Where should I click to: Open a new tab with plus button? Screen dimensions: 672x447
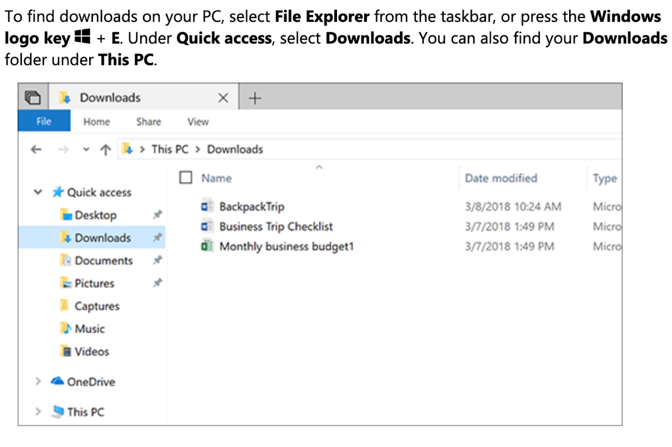(x=255, y=98)
